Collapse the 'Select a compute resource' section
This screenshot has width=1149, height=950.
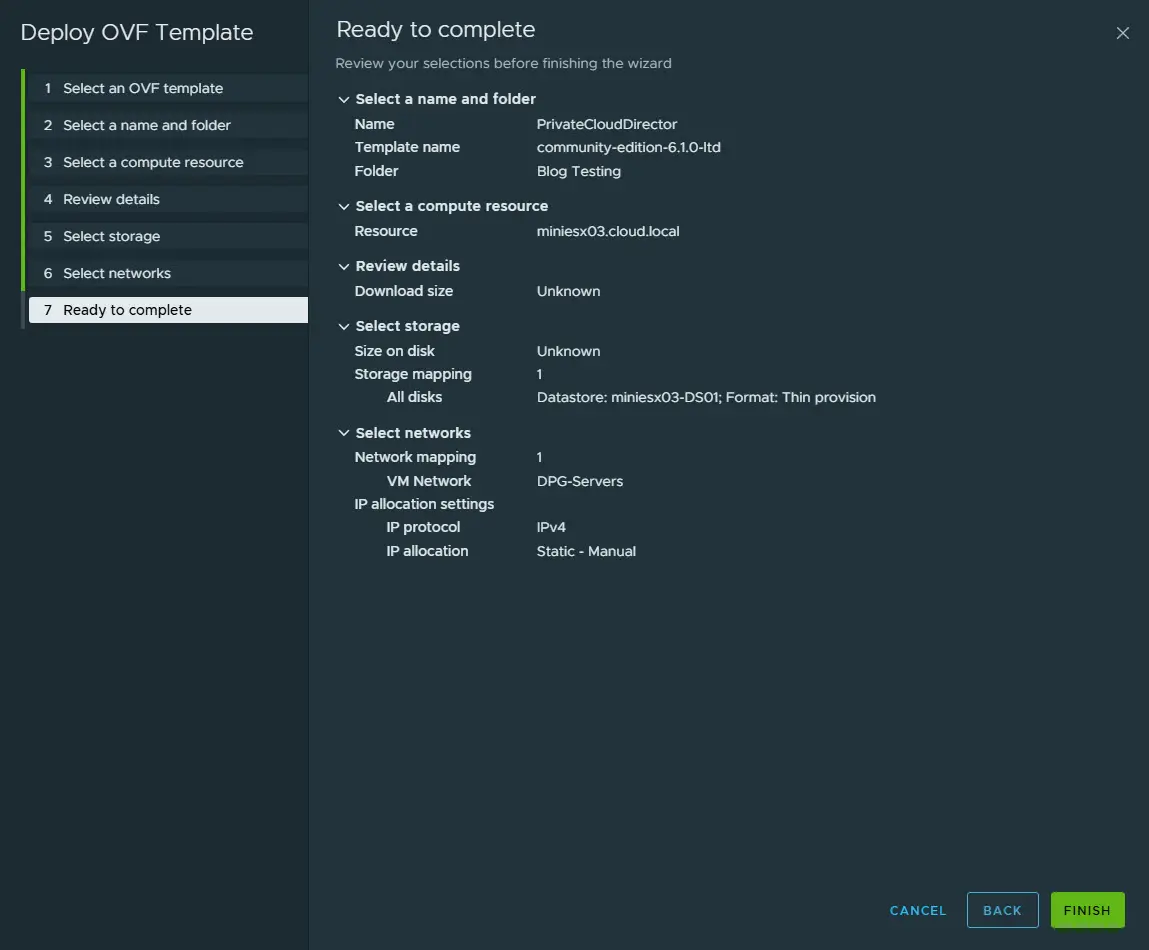pos(344,207)
